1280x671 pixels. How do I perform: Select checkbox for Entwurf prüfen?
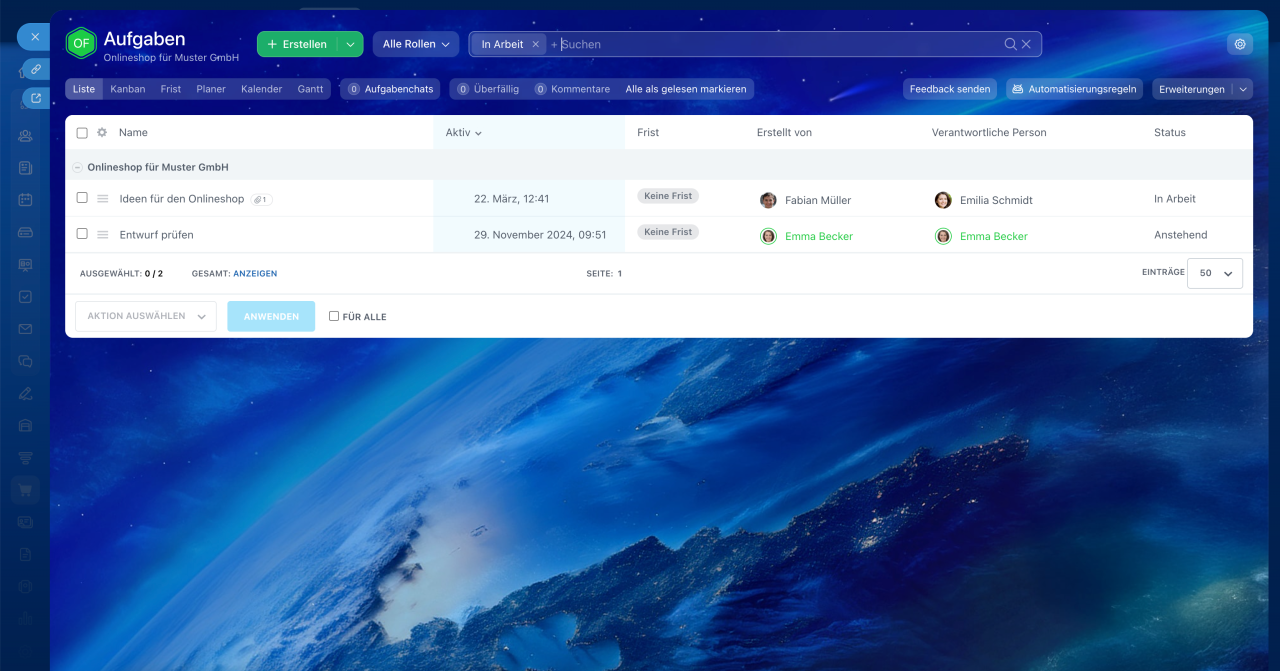click(x=82, y=234)
